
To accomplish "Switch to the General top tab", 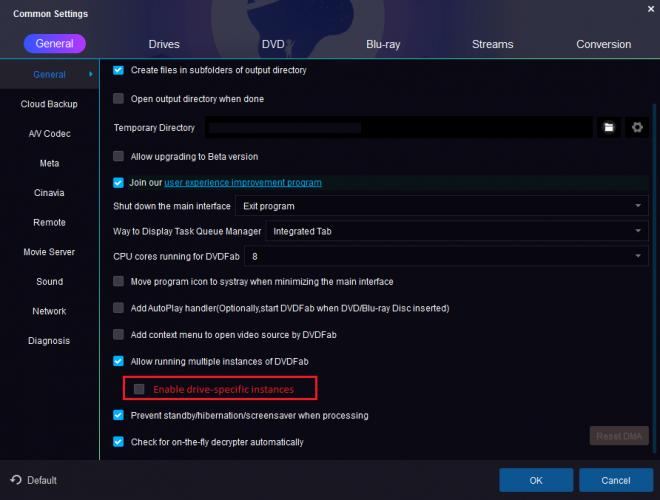I will coord(54,44).
